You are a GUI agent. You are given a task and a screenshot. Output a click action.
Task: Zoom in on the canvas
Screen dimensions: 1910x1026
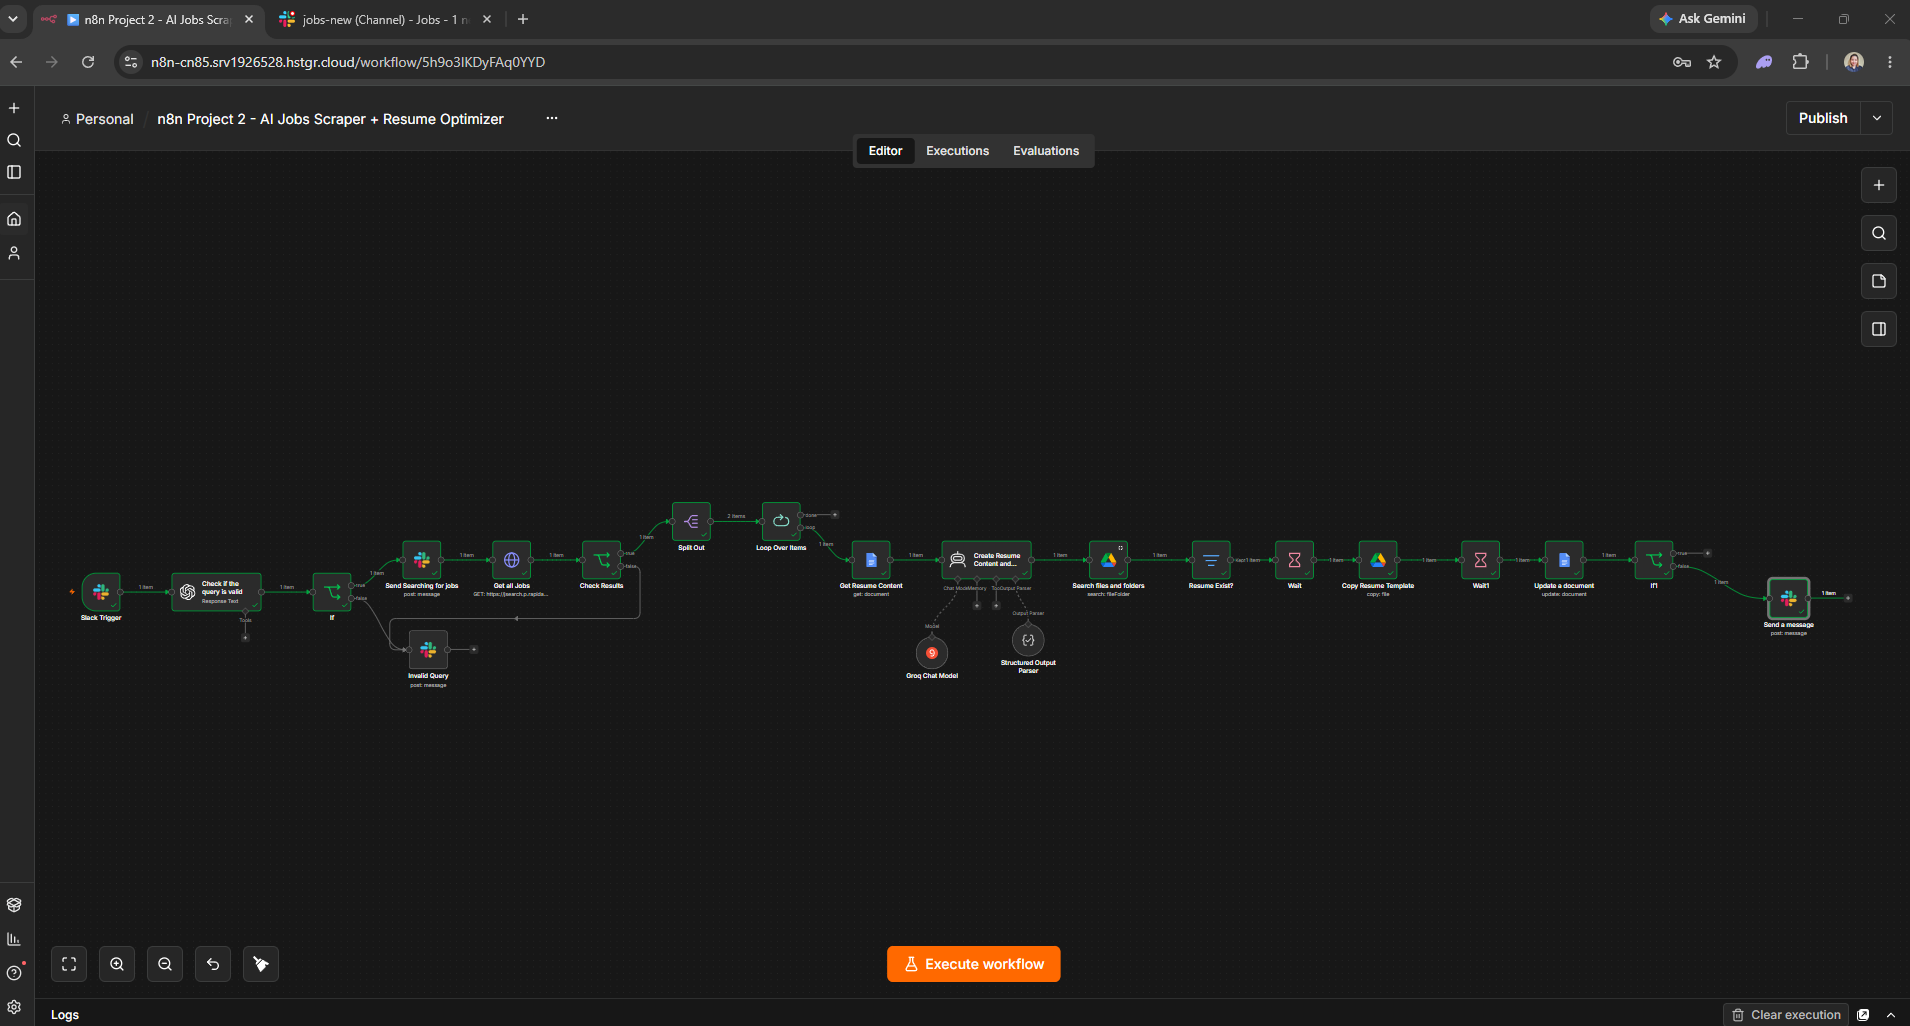[x=117, y=964]
